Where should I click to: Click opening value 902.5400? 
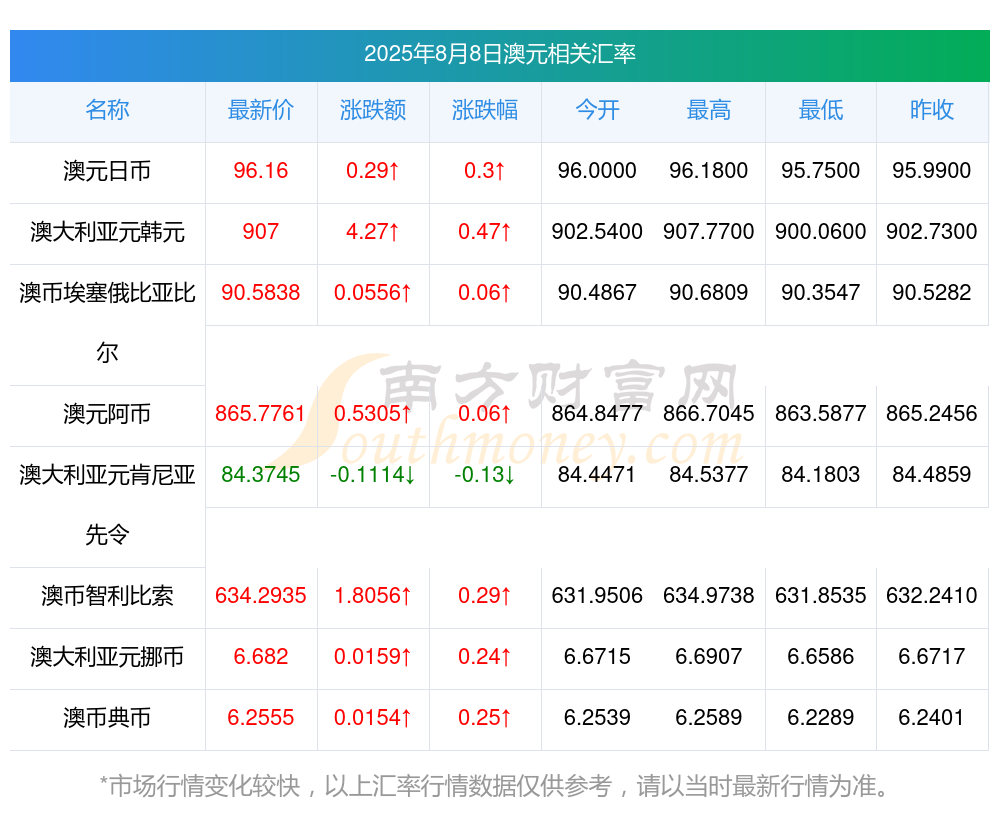(x=597, y=231)
